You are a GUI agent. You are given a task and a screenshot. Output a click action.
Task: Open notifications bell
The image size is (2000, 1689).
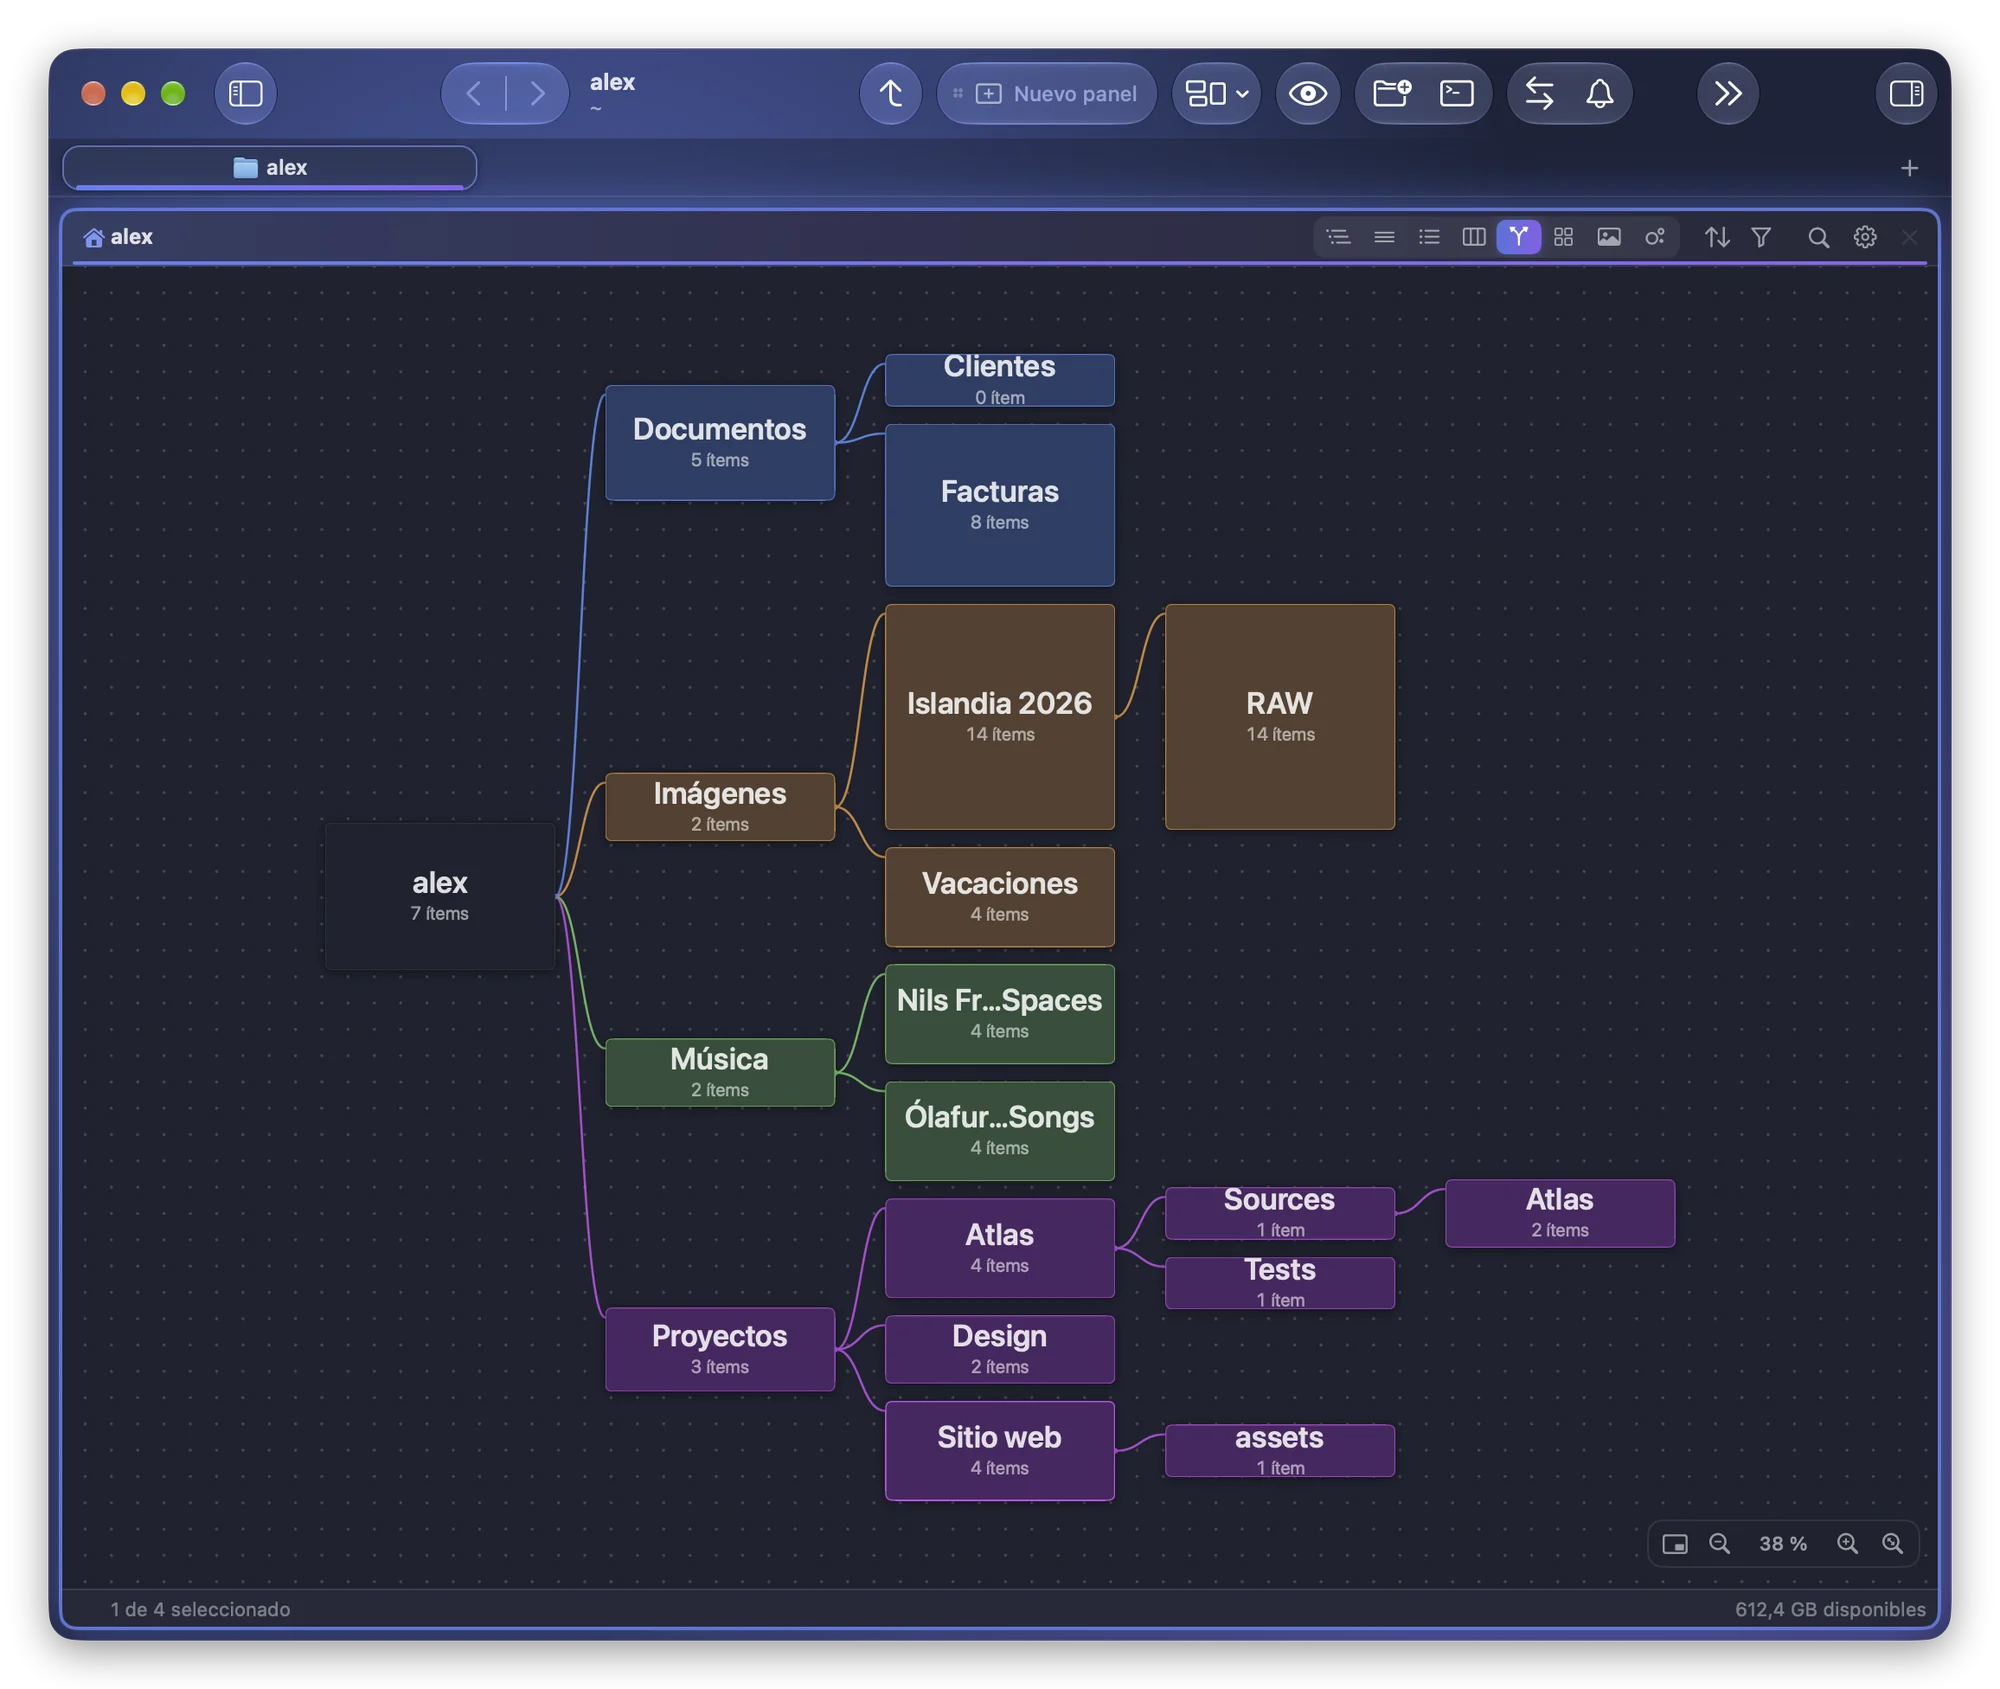coord(1600,93)
